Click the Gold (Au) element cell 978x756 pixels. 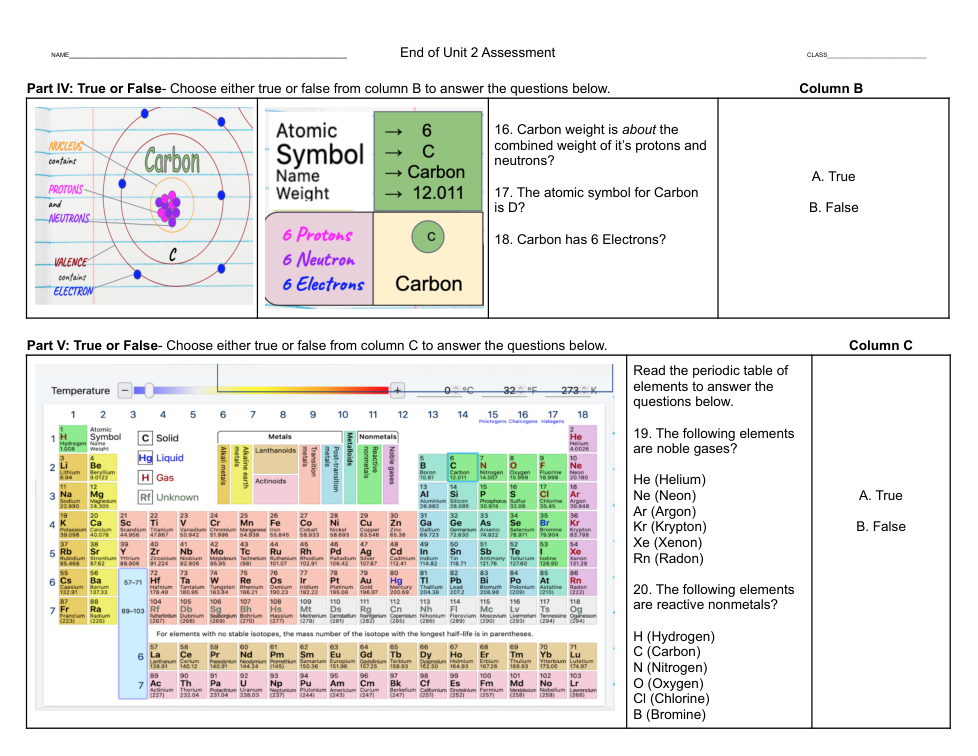(366, 583)
